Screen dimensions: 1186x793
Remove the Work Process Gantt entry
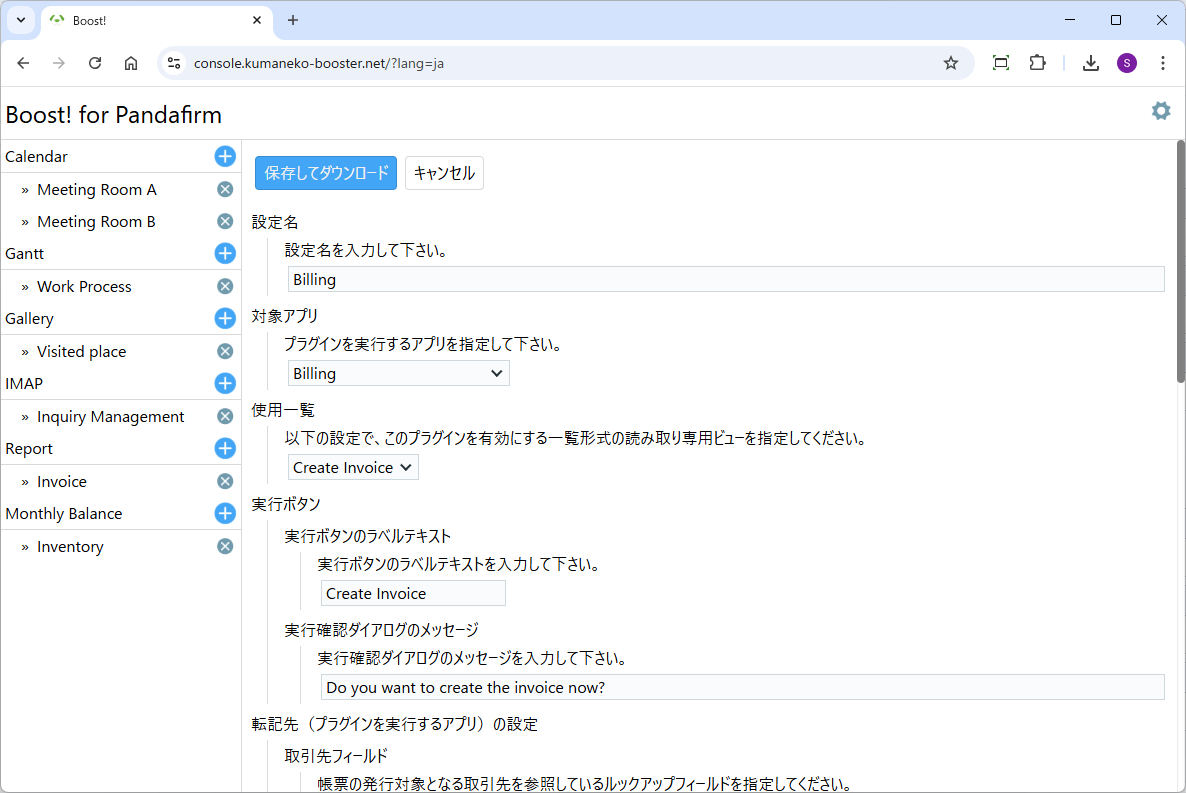[225, 286]
